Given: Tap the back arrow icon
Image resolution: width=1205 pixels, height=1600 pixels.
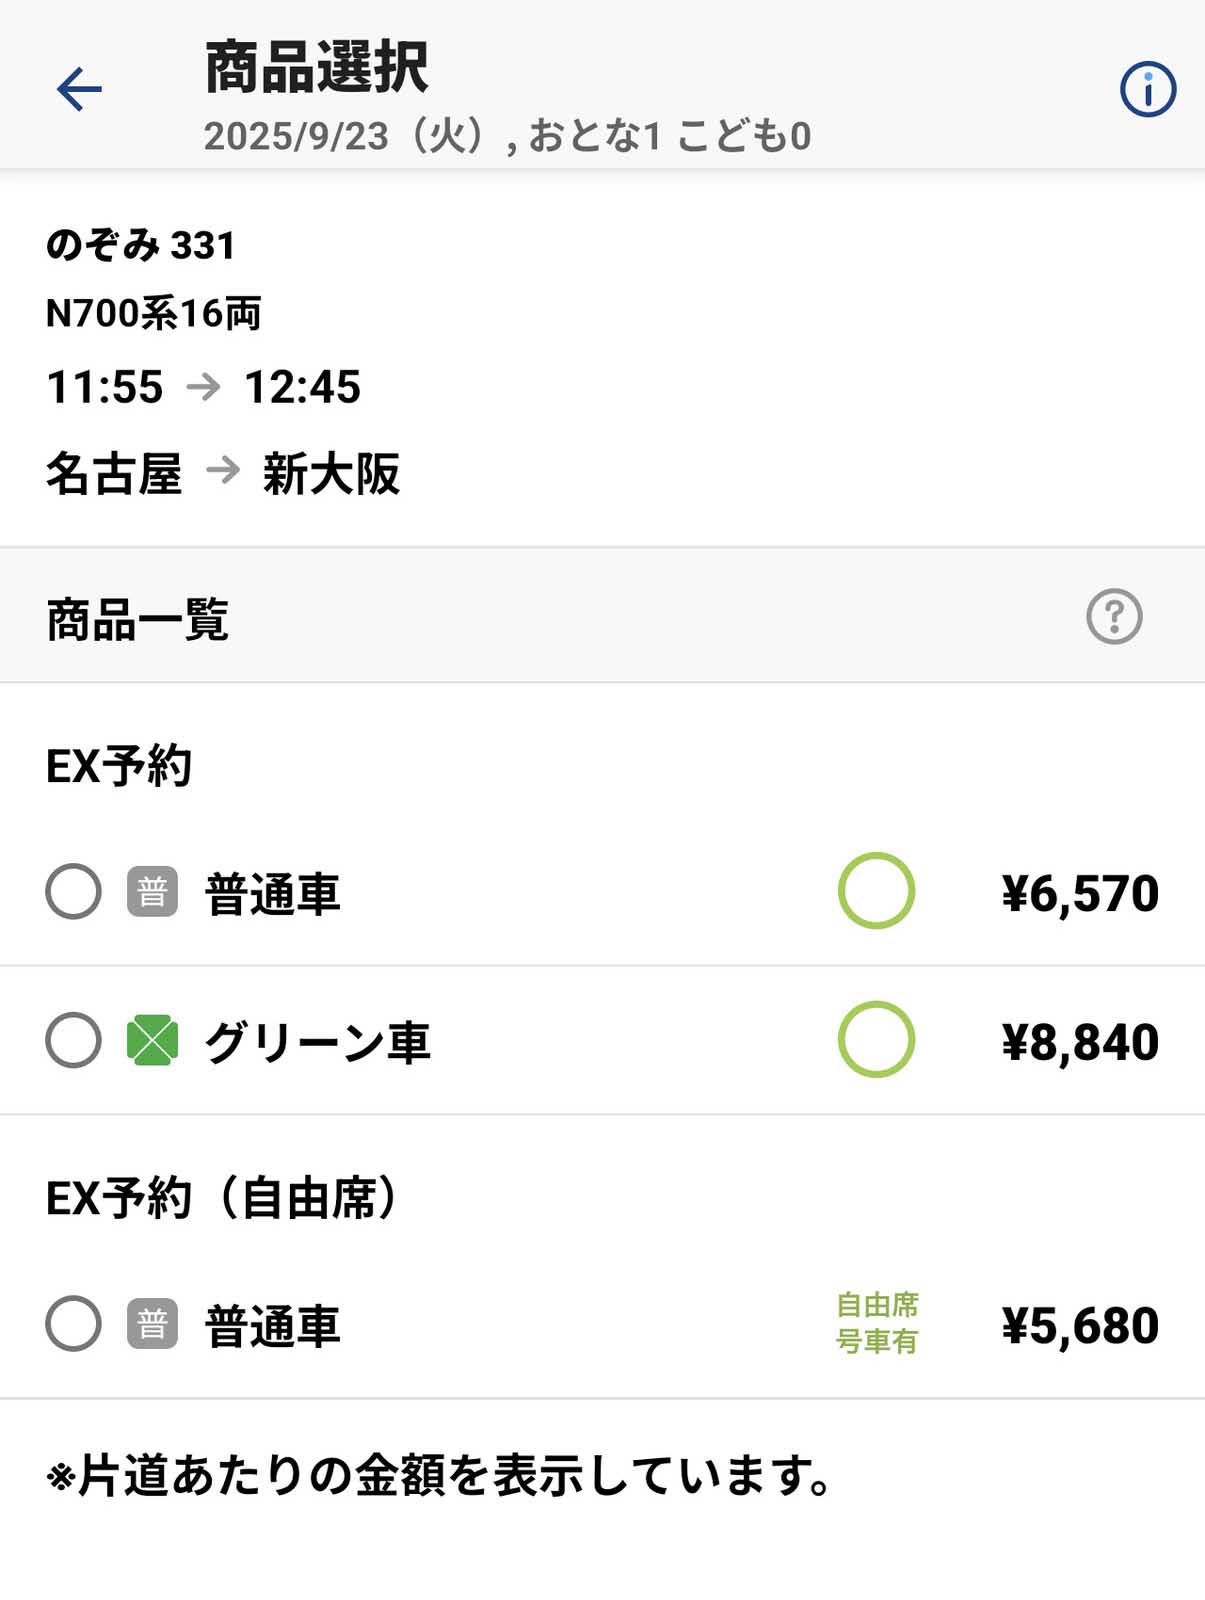Looking at the screenshot, I should [79, 90].
